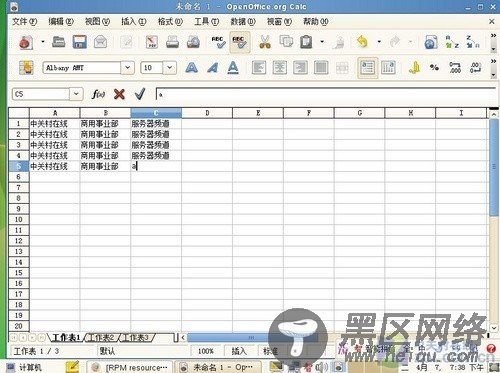
Task: Open the Hyperlink dialog globe icon
Action: pyautogui.click(x=431, y=42)
